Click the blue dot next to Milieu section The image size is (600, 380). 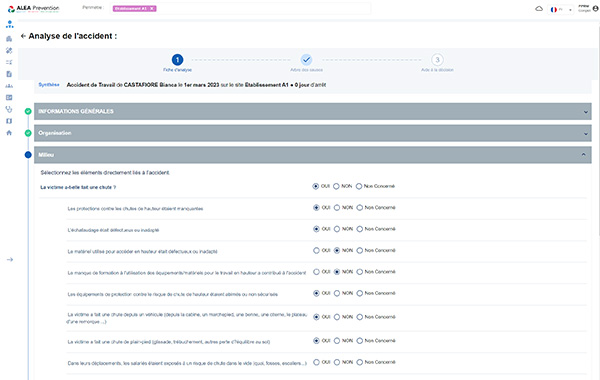click(x=28, y=155)
